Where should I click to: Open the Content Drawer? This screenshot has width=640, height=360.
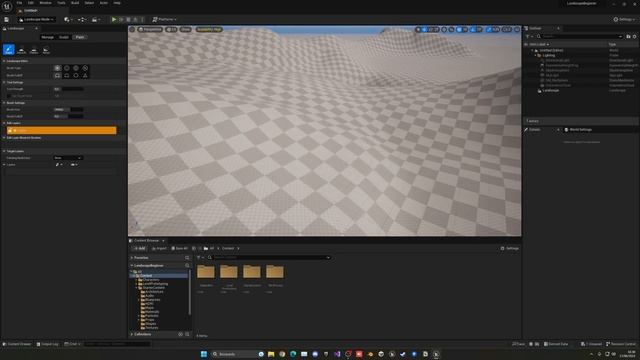[x=17, y=344]
